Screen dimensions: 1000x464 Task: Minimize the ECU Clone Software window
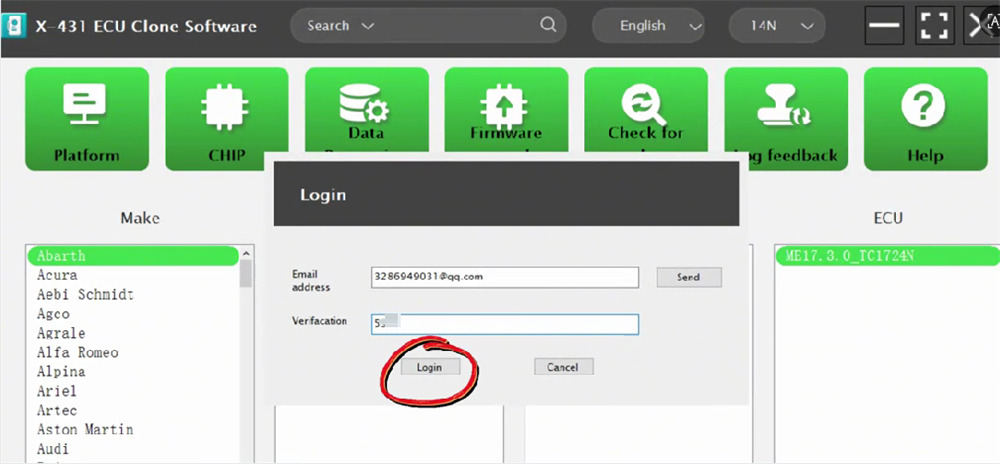coord(884,25)
